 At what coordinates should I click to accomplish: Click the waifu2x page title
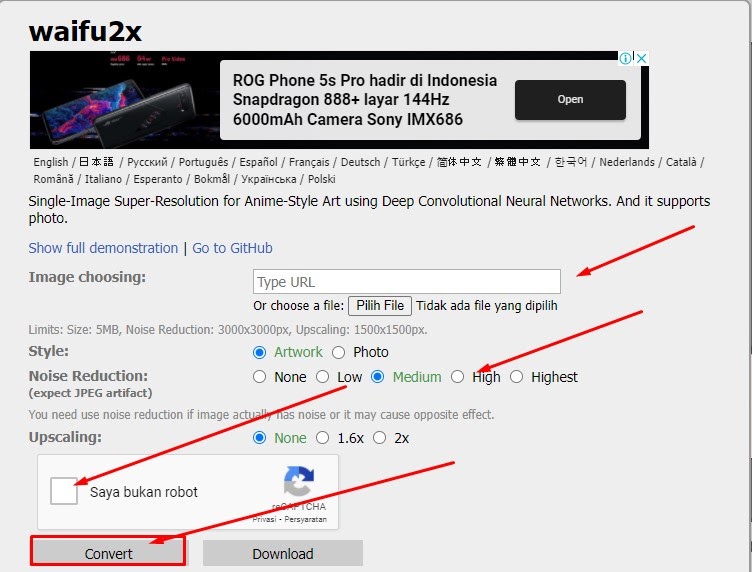tap(85, 32)
